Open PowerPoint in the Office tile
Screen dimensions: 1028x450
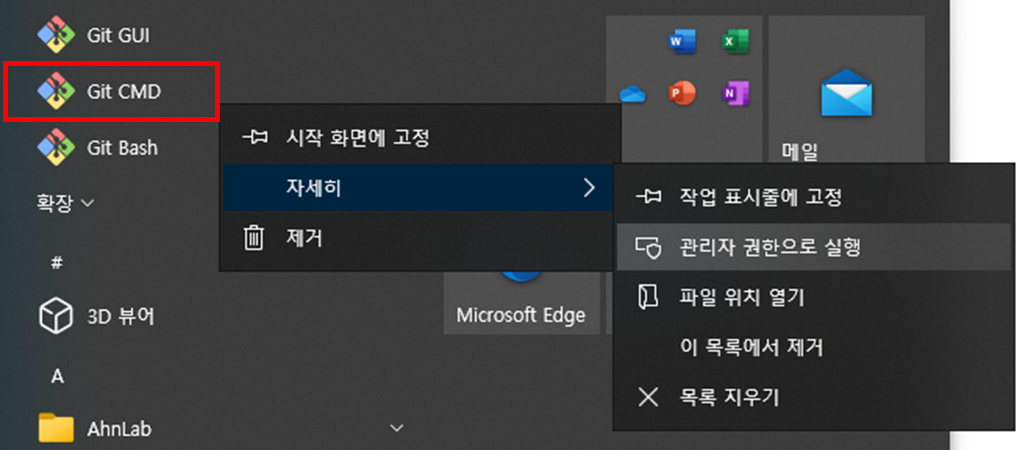coord(682,93)
